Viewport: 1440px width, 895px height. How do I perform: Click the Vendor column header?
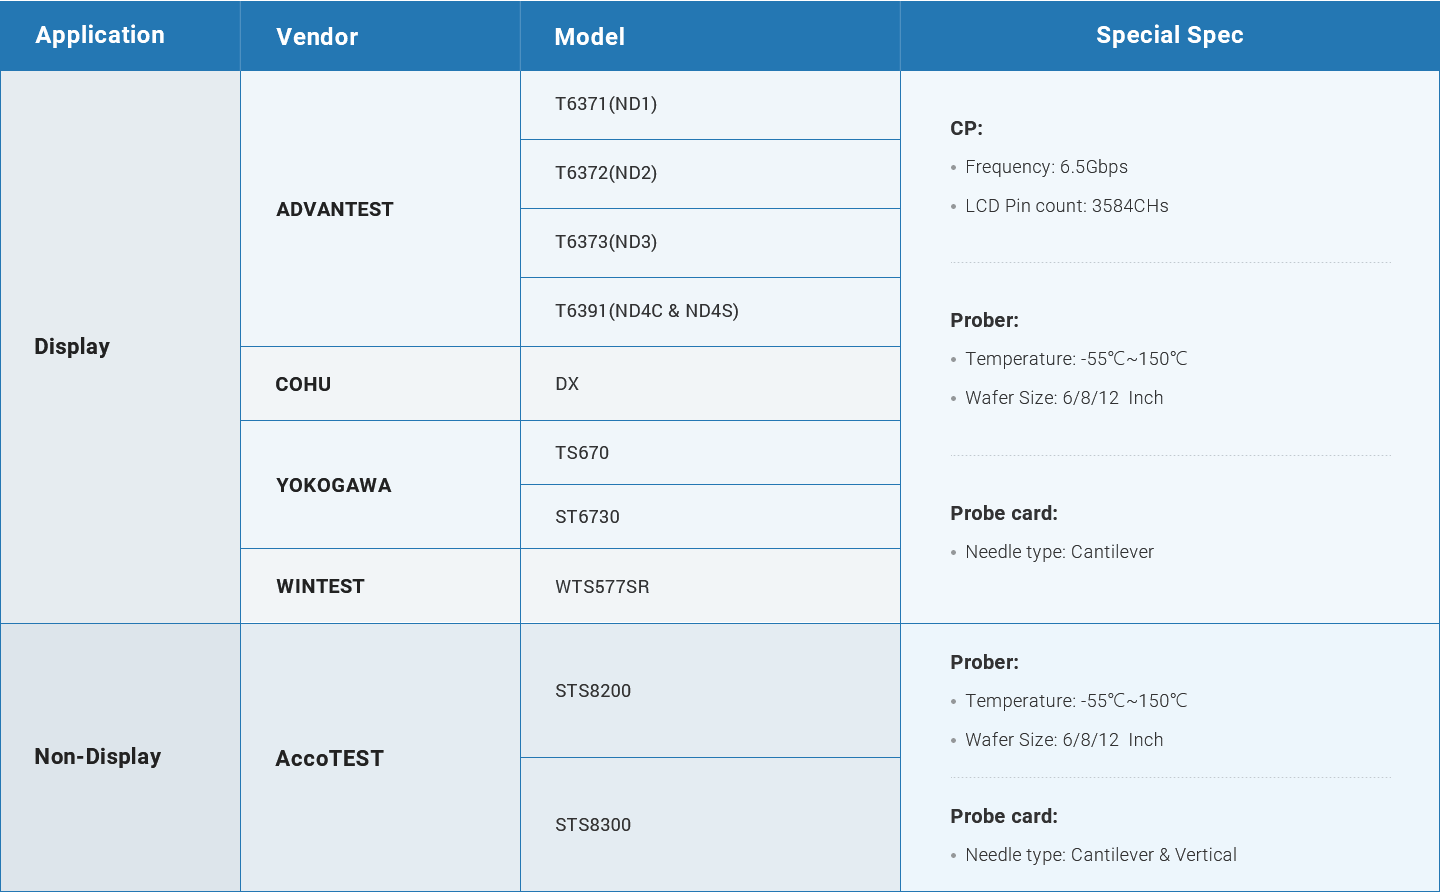(317, 37)
